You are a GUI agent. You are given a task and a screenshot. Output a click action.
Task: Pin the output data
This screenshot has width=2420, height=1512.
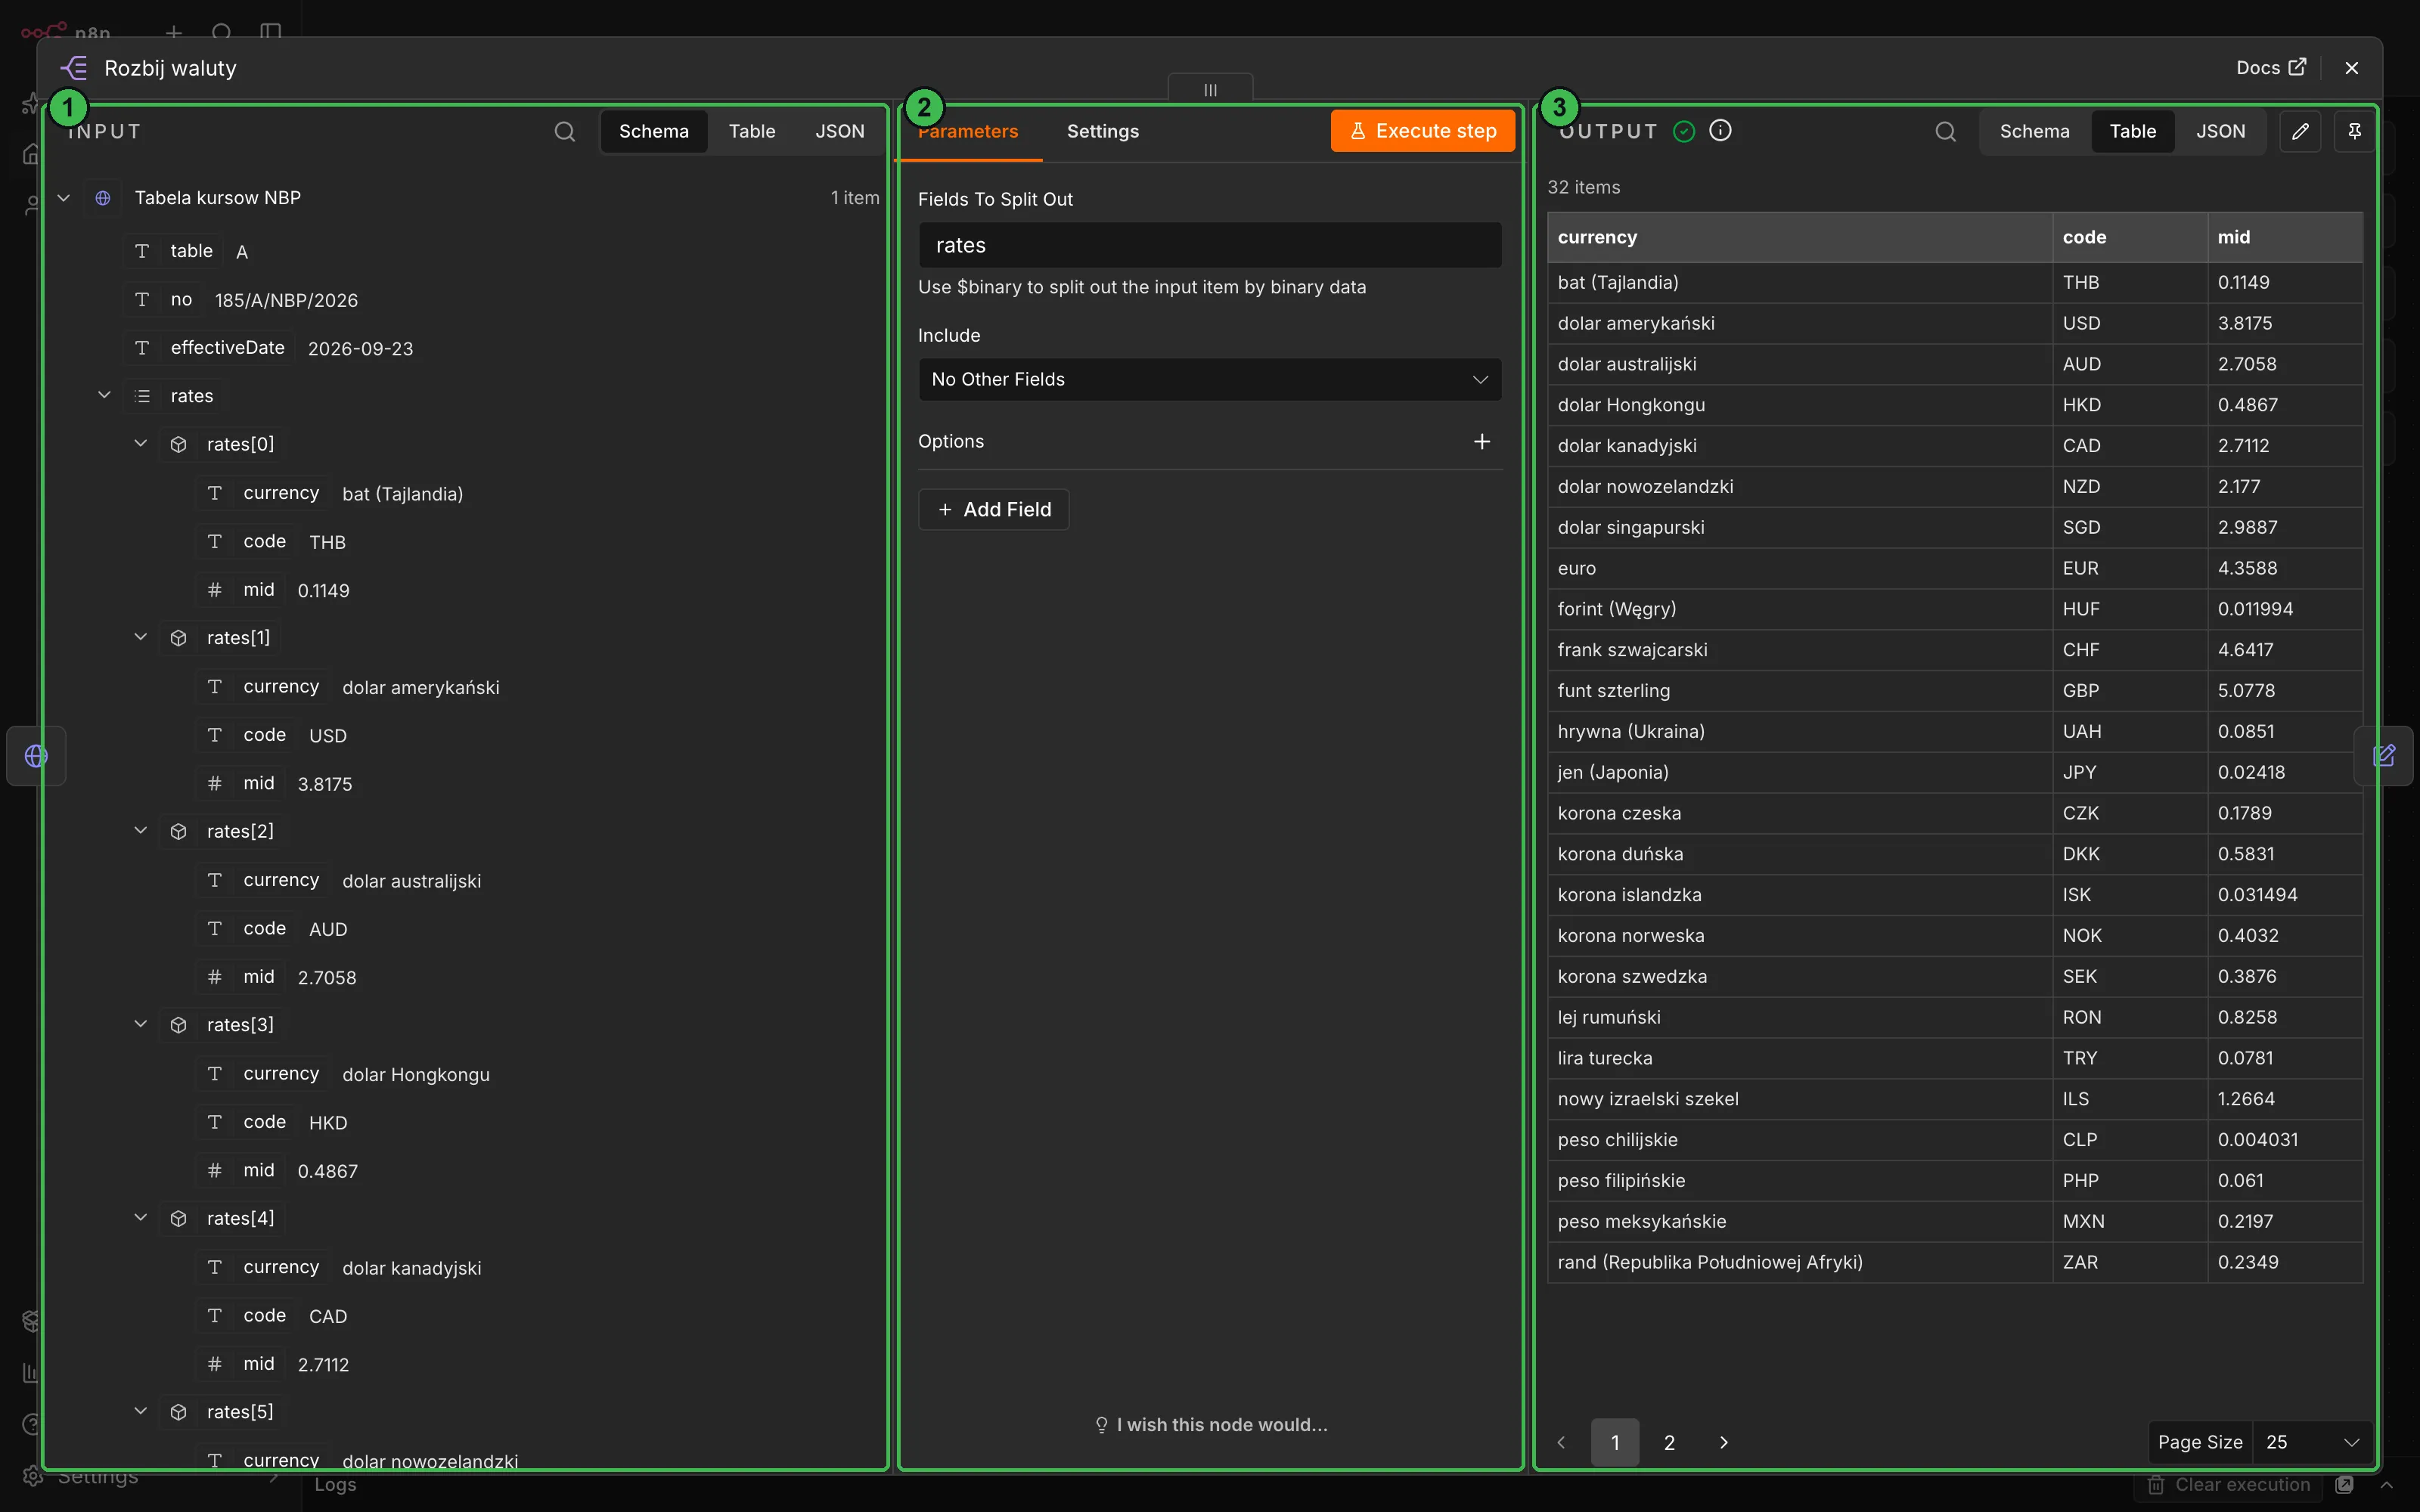coord(2354,131)
